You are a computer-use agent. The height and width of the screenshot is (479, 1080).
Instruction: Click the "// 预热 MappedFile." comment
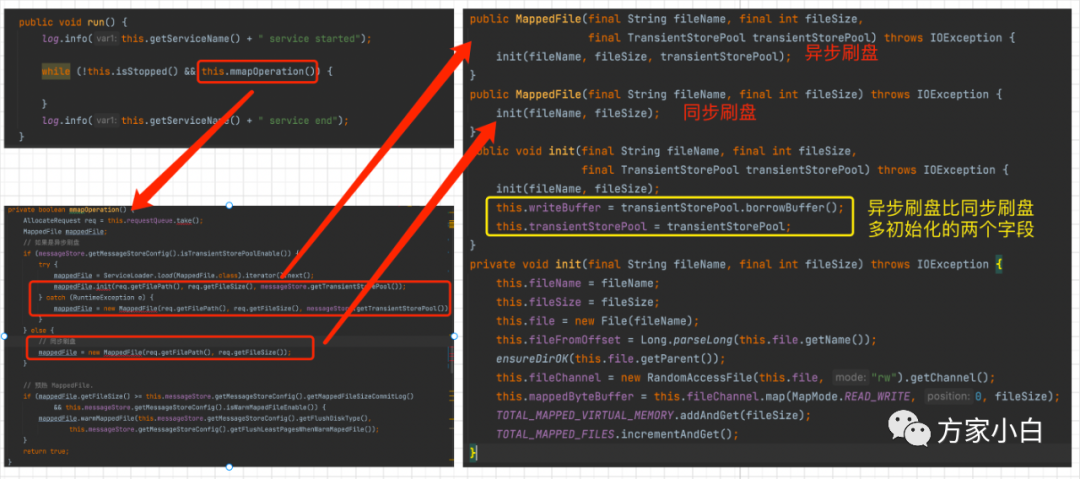(x=58, y=385)
